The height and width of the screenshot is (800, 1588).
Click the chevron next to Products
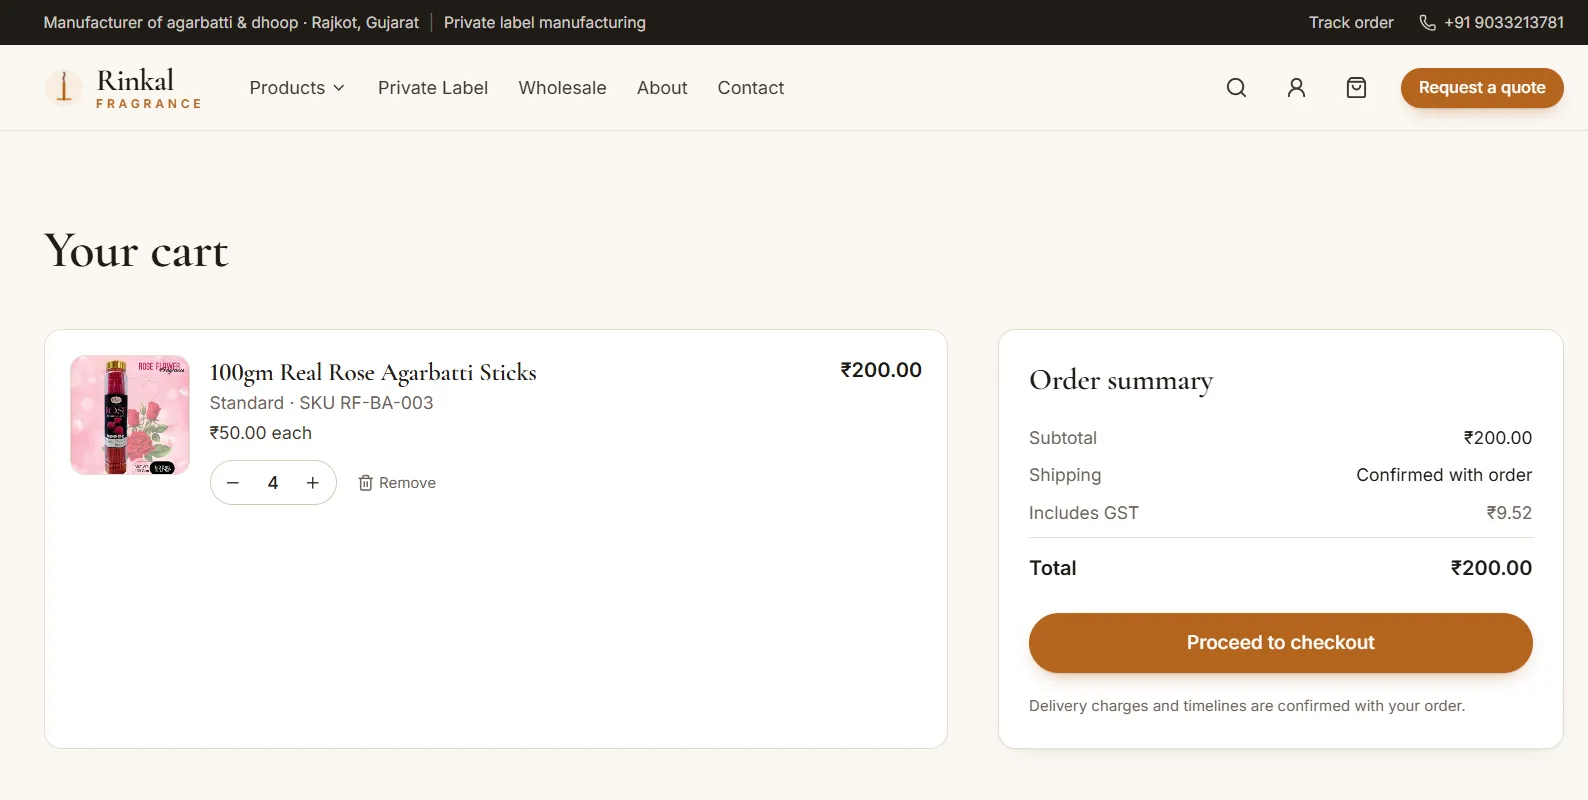(x=339, y=88)
